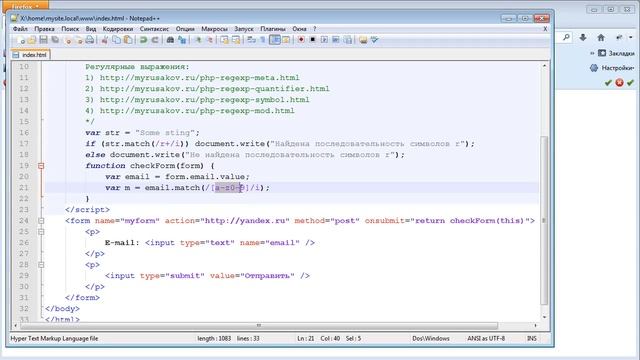Toggle the highlighted indent guide button
The height and width of the screenshot is (360, 640).
pos(275,40)
